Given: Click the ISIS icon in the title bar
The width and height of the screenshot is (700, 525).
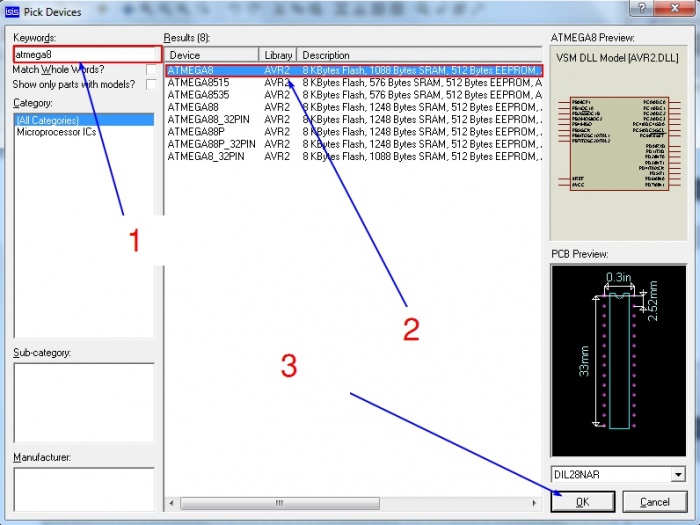Looking at the screenshot, I should (x=12, y=12).
